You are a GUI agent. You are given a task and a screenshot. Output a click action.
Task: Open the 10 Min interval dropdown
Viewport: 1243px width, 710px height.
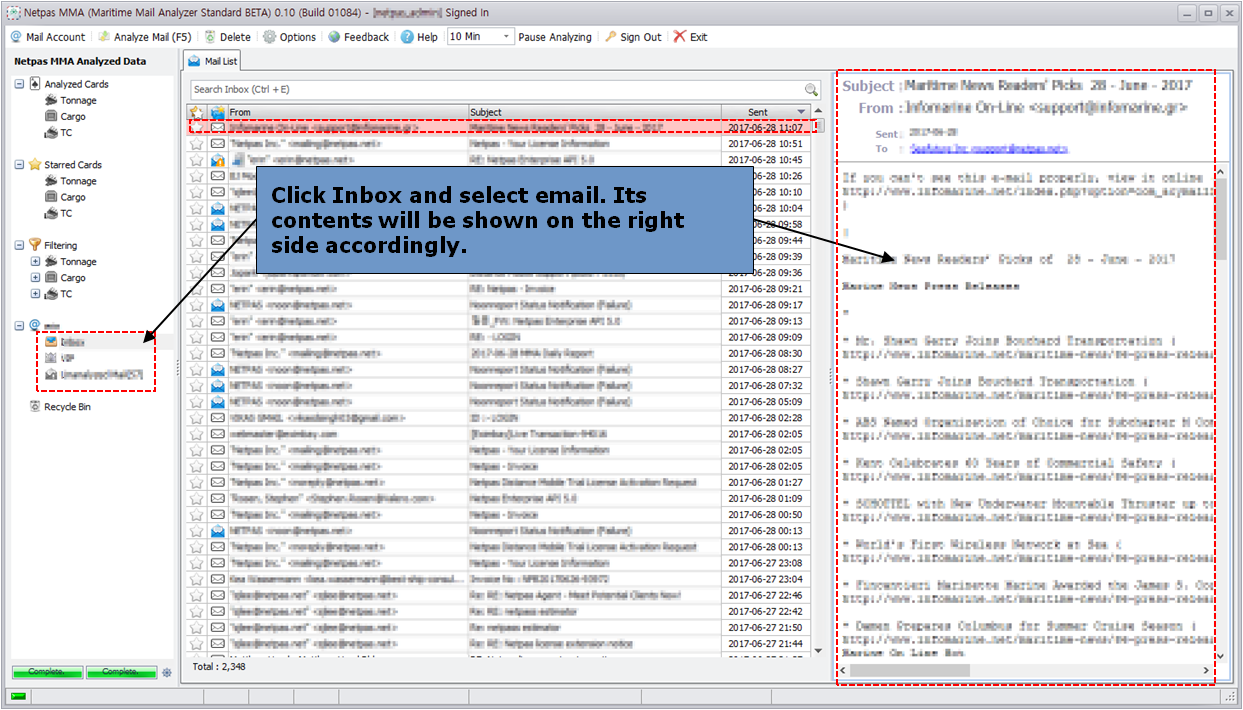(507, 37)
